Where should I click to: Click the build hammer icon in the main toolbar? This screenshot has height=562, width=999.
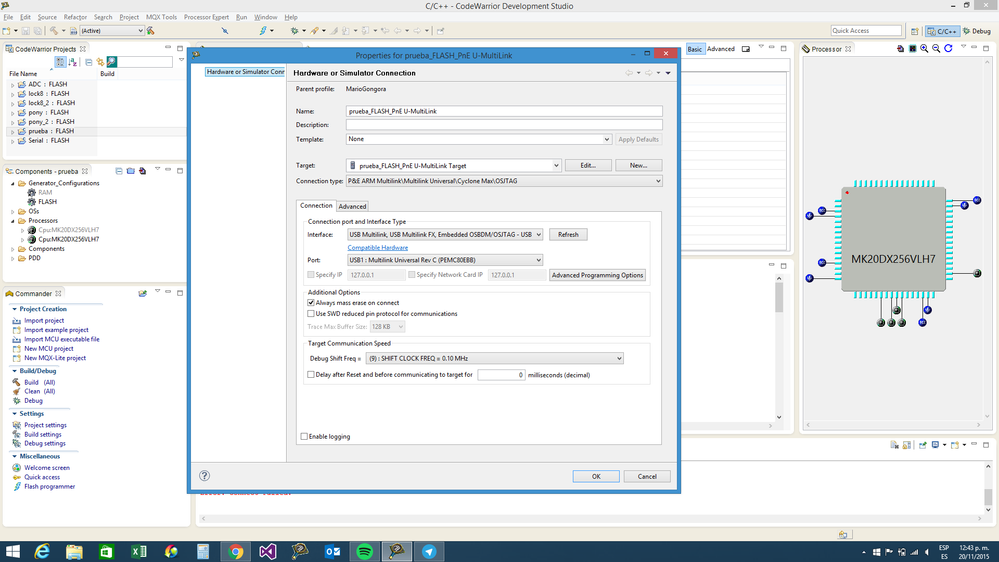tap(54, 31)
